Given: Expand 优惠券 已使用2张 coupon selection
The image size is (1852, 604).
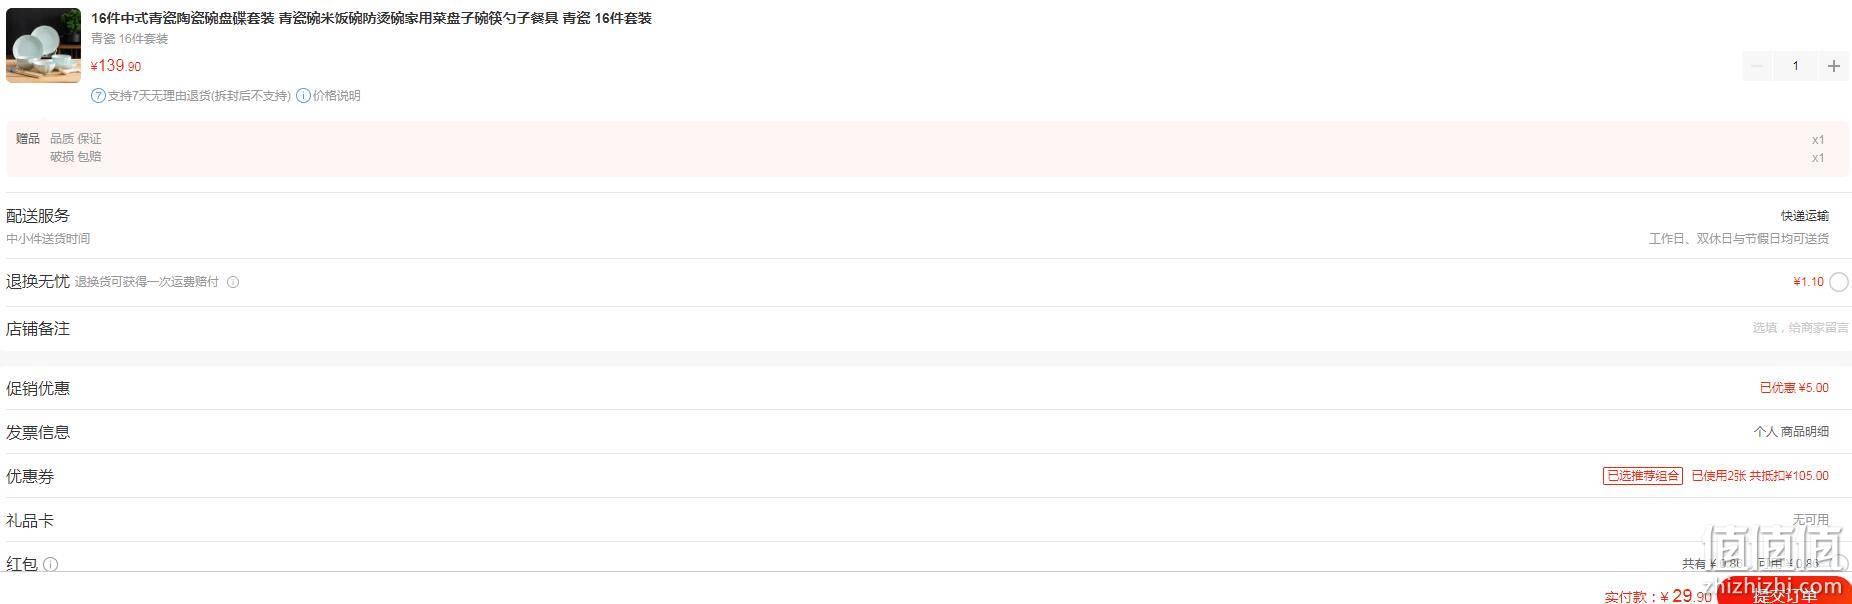Looking at the screenshot, I should pos(1760,476).
